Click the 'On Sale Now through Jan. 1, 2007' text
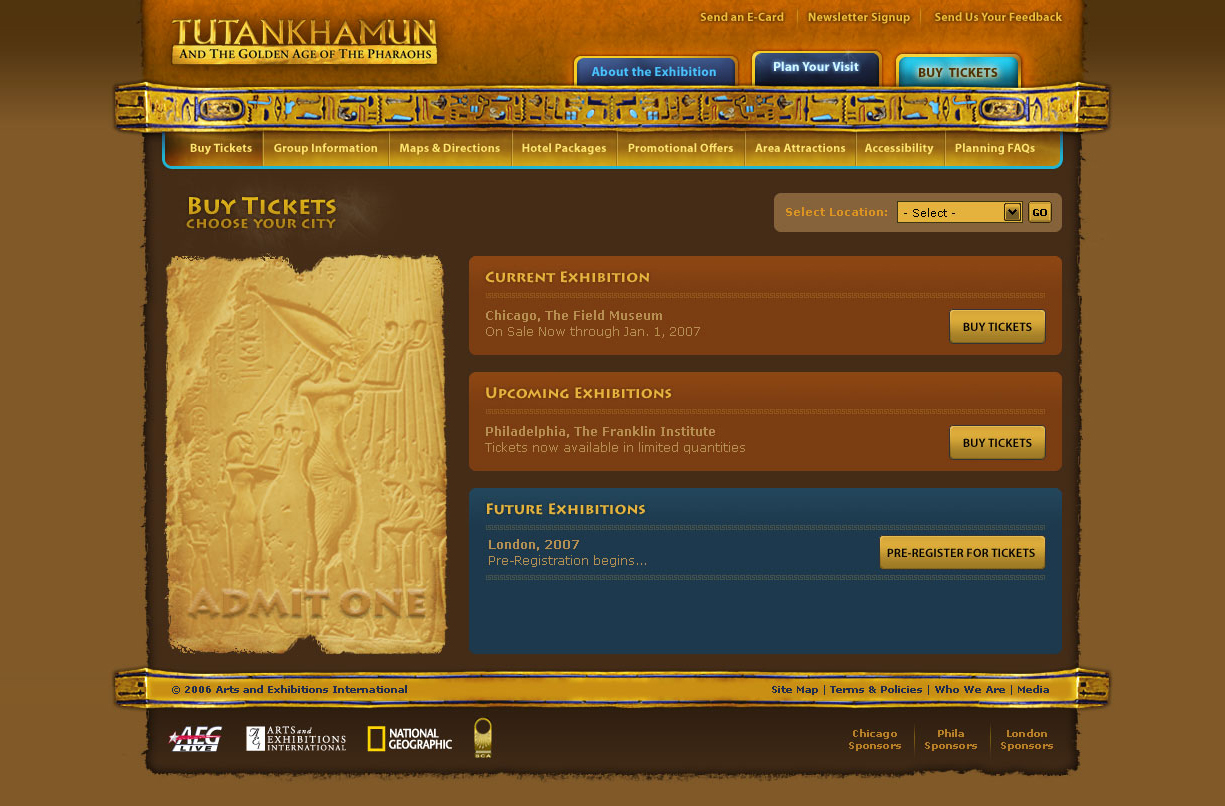The width and height of the screenshot is (1225, 806). (x=593, y=332)
